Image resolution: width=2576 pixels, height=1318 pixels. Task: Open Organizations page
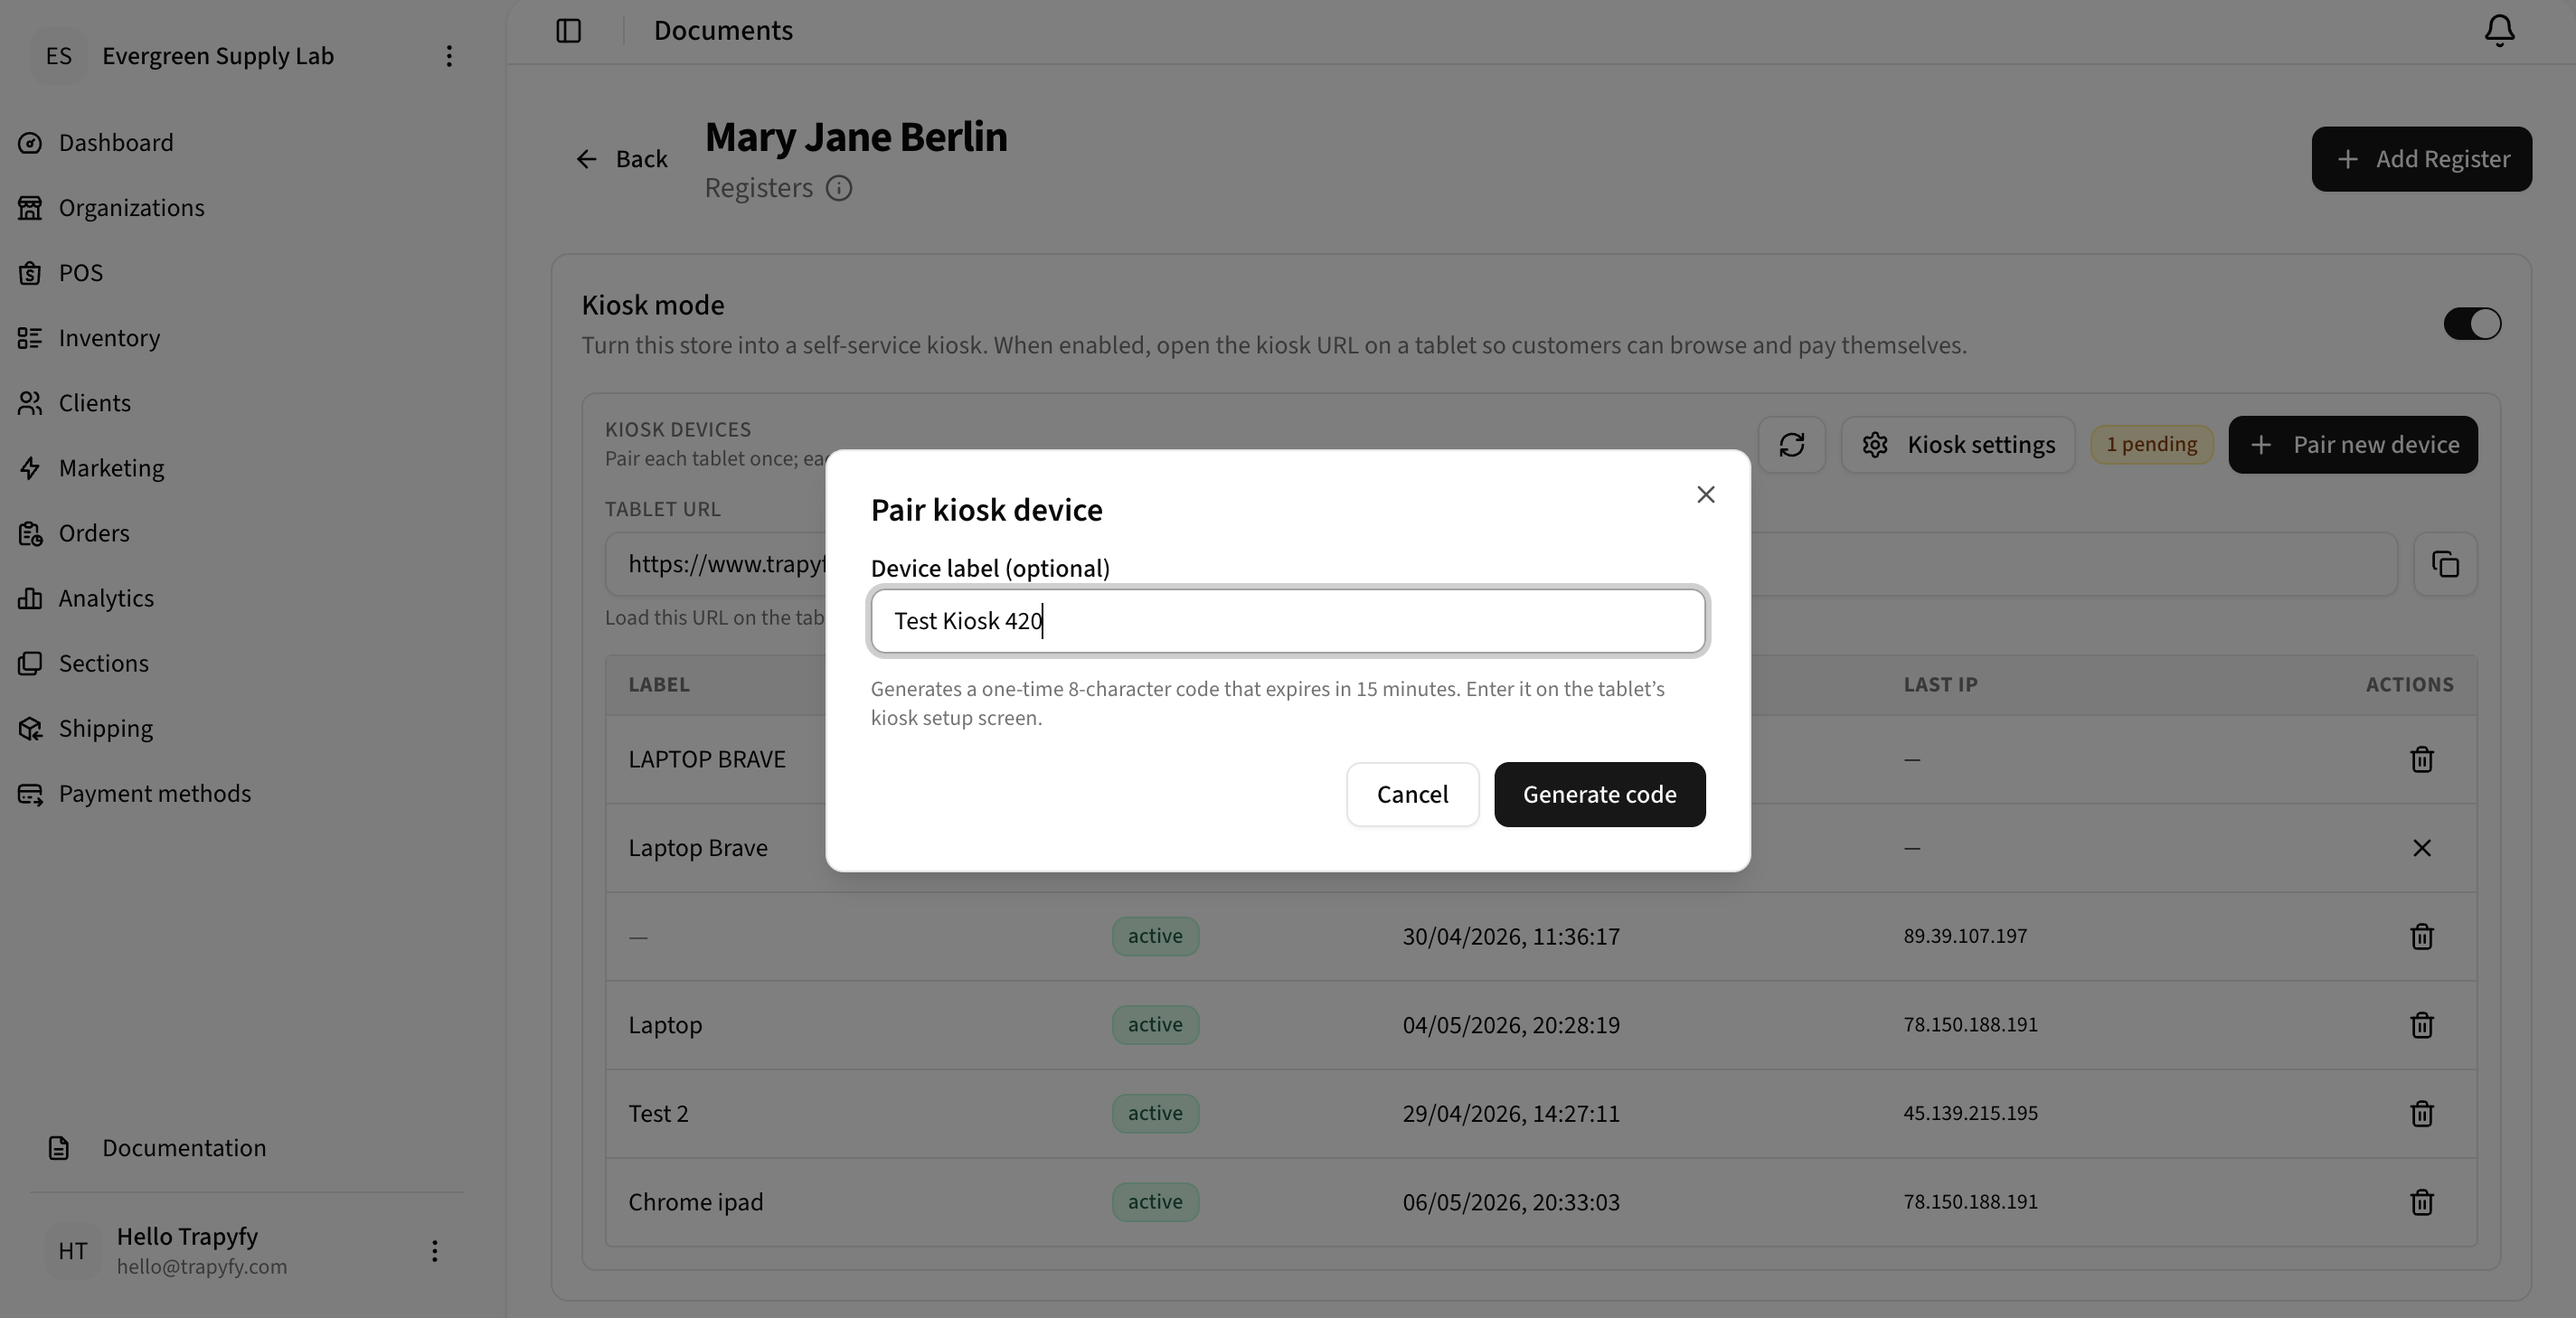131,208
